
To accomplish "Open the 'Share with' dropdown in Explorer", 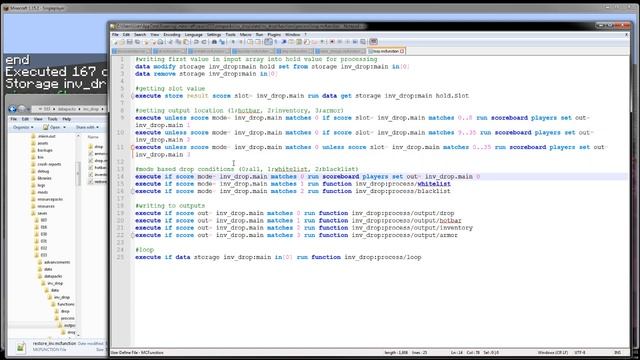I will coord(87,127).
